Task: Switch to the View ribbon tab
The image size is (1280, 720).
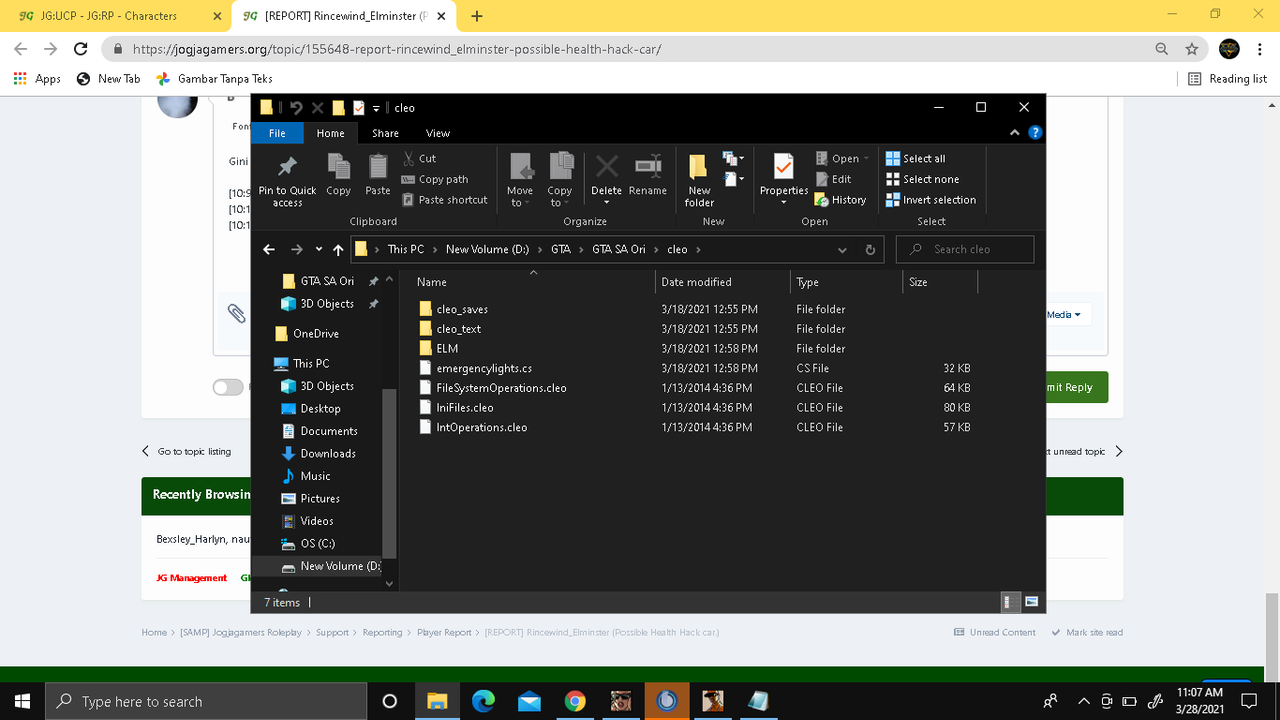Action: tap(438, 133)
